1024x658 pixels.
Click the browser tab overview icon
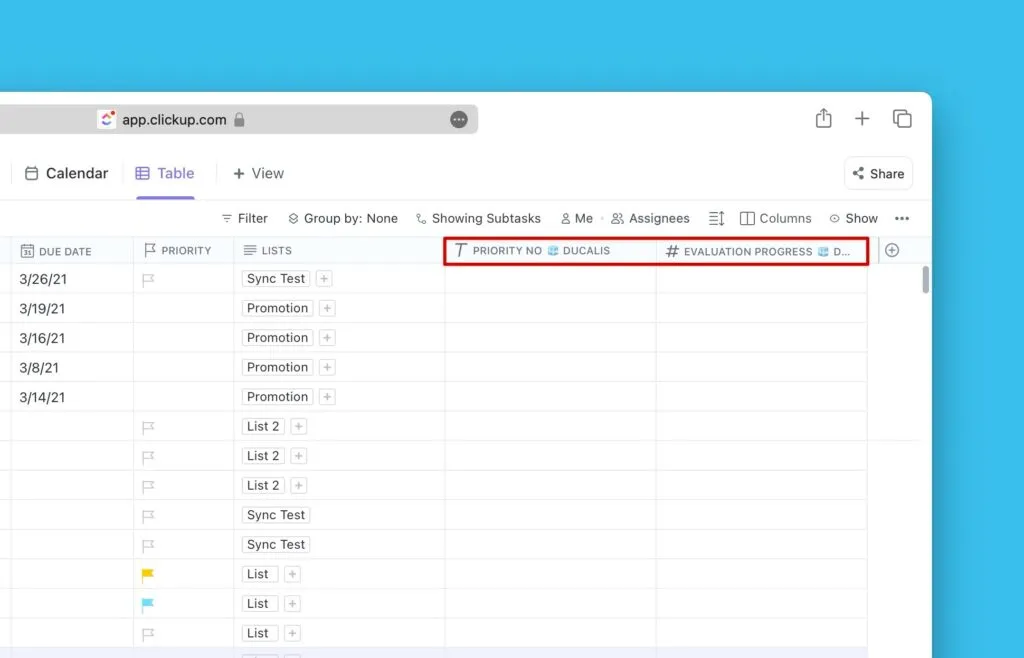902,118
